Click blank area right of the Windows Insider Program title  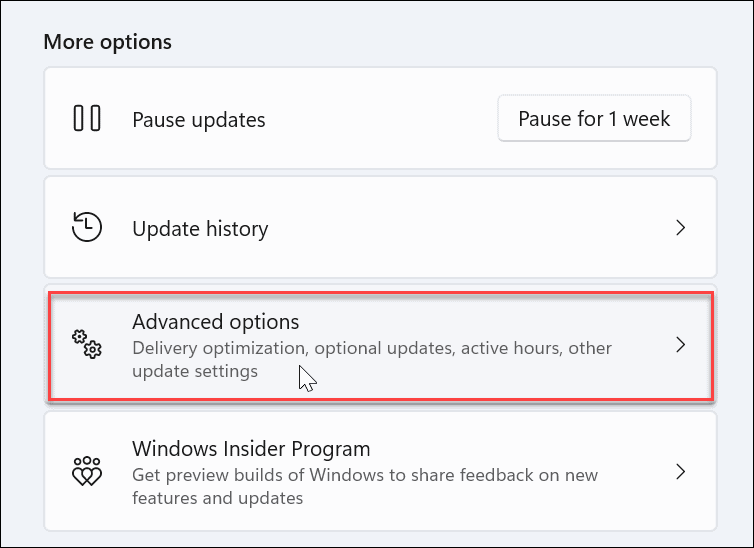click(520, 449)
